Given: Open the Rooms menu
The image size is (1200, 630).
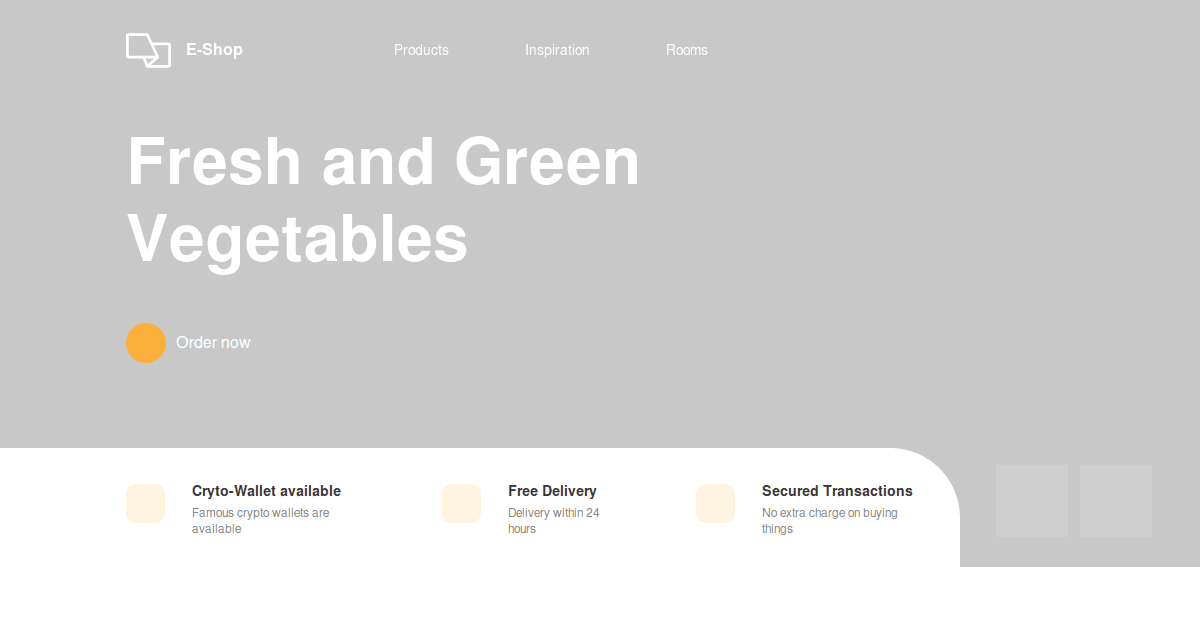Looking at the screenshot, I should 687,49.
